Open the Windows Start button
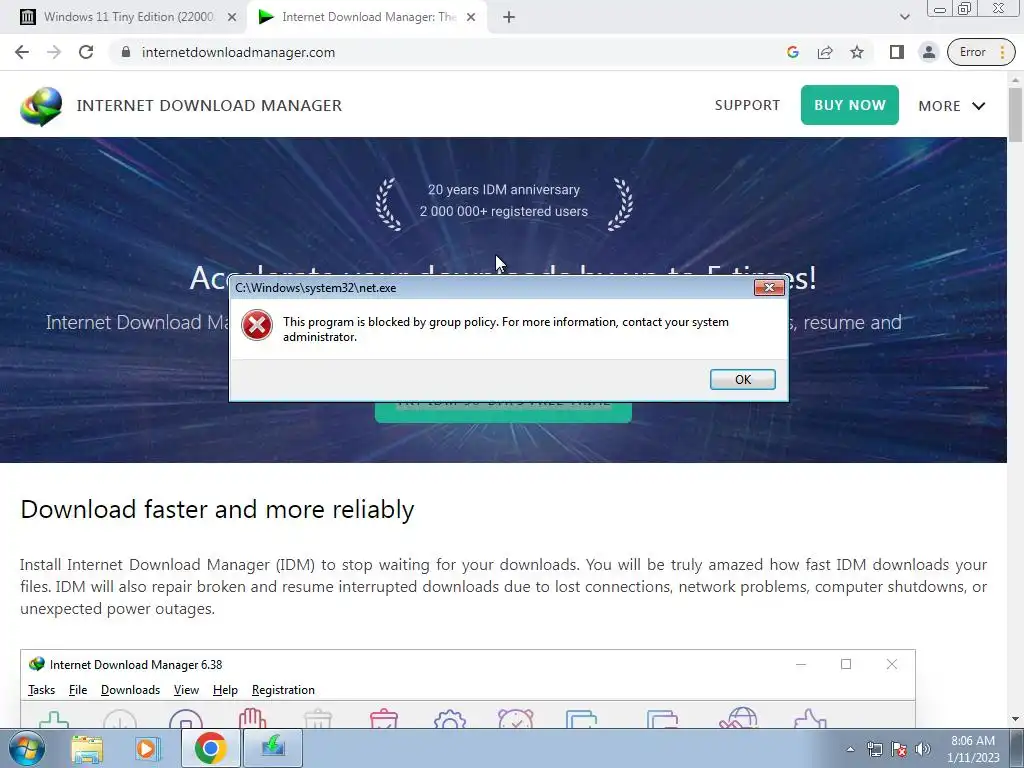The height and width of the screenshot is (768, 1024). tap(27, 748)
